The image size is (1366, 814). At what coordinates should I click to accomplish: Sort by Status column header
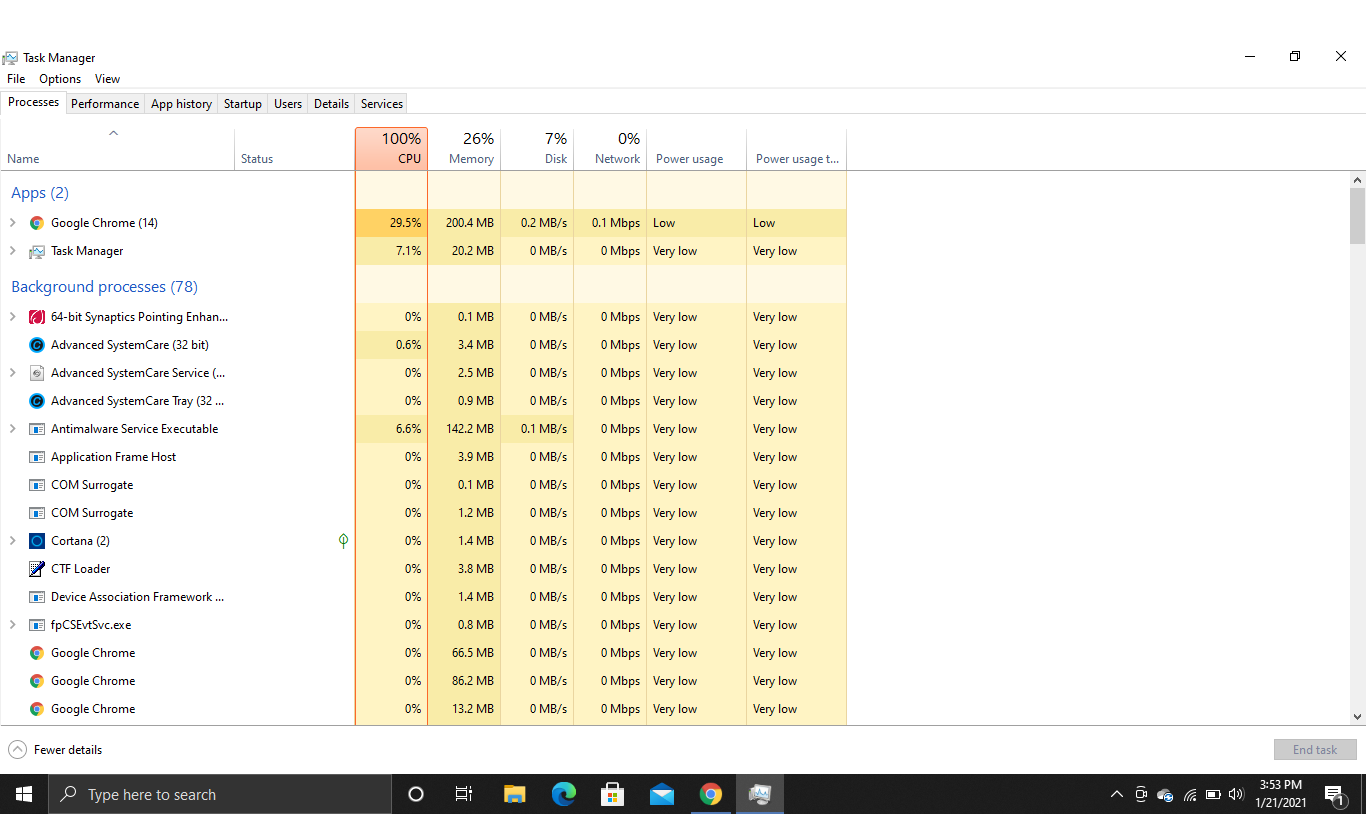pos(294,149)
